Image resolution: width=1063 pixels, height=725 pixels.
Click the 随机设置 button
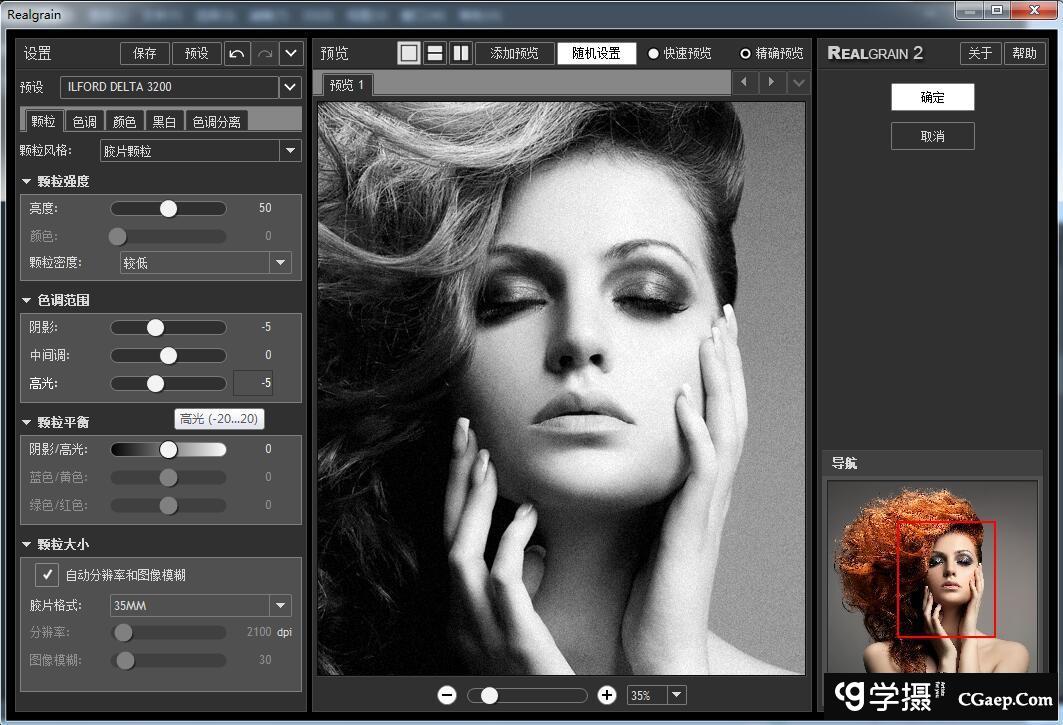[x=596, y=53]
